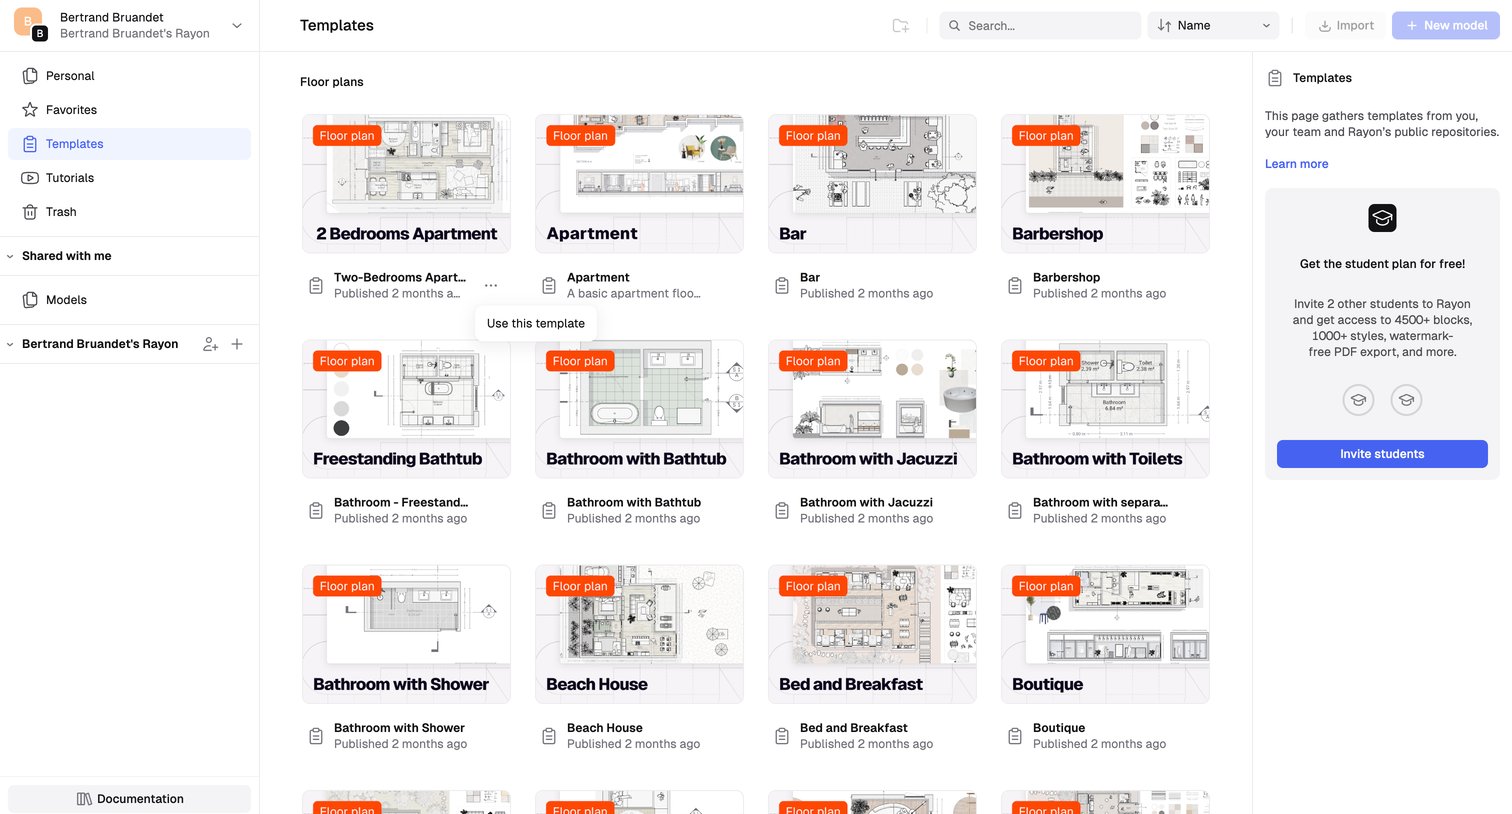Click the 'Bed and Breakfast' title text
Viewport: 1512px width, 814px height.
point(854,728)
